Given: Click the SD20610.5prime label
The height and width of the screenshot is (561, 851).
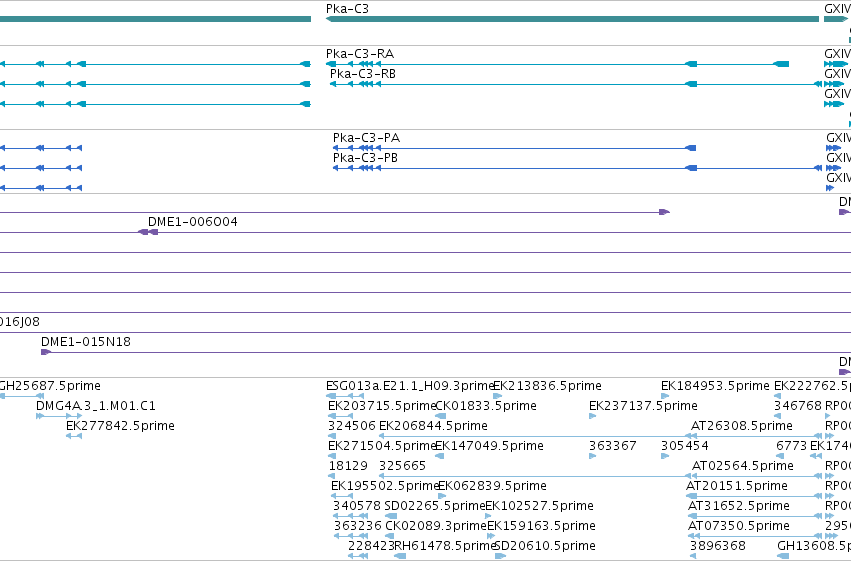Looking at the screenshot, I should (545, 546).
